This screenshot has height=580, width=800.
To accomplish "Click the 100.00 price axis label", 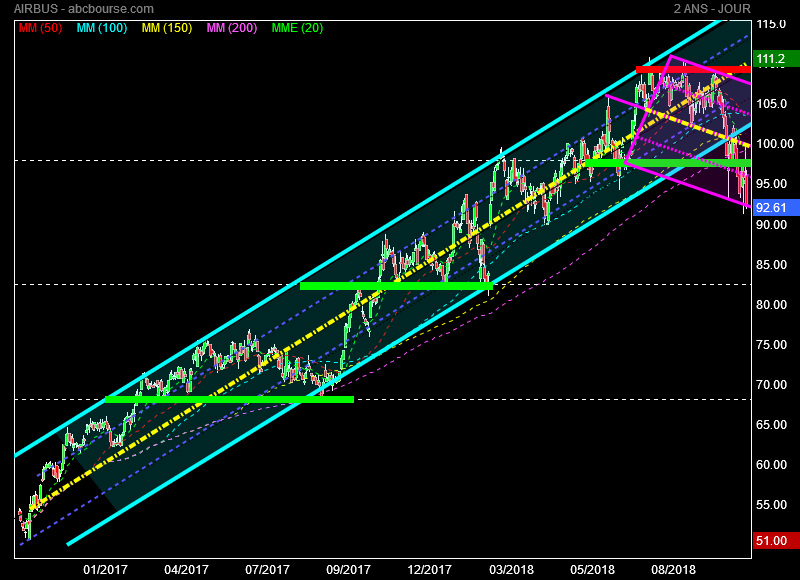I will (x=774, y=144).
